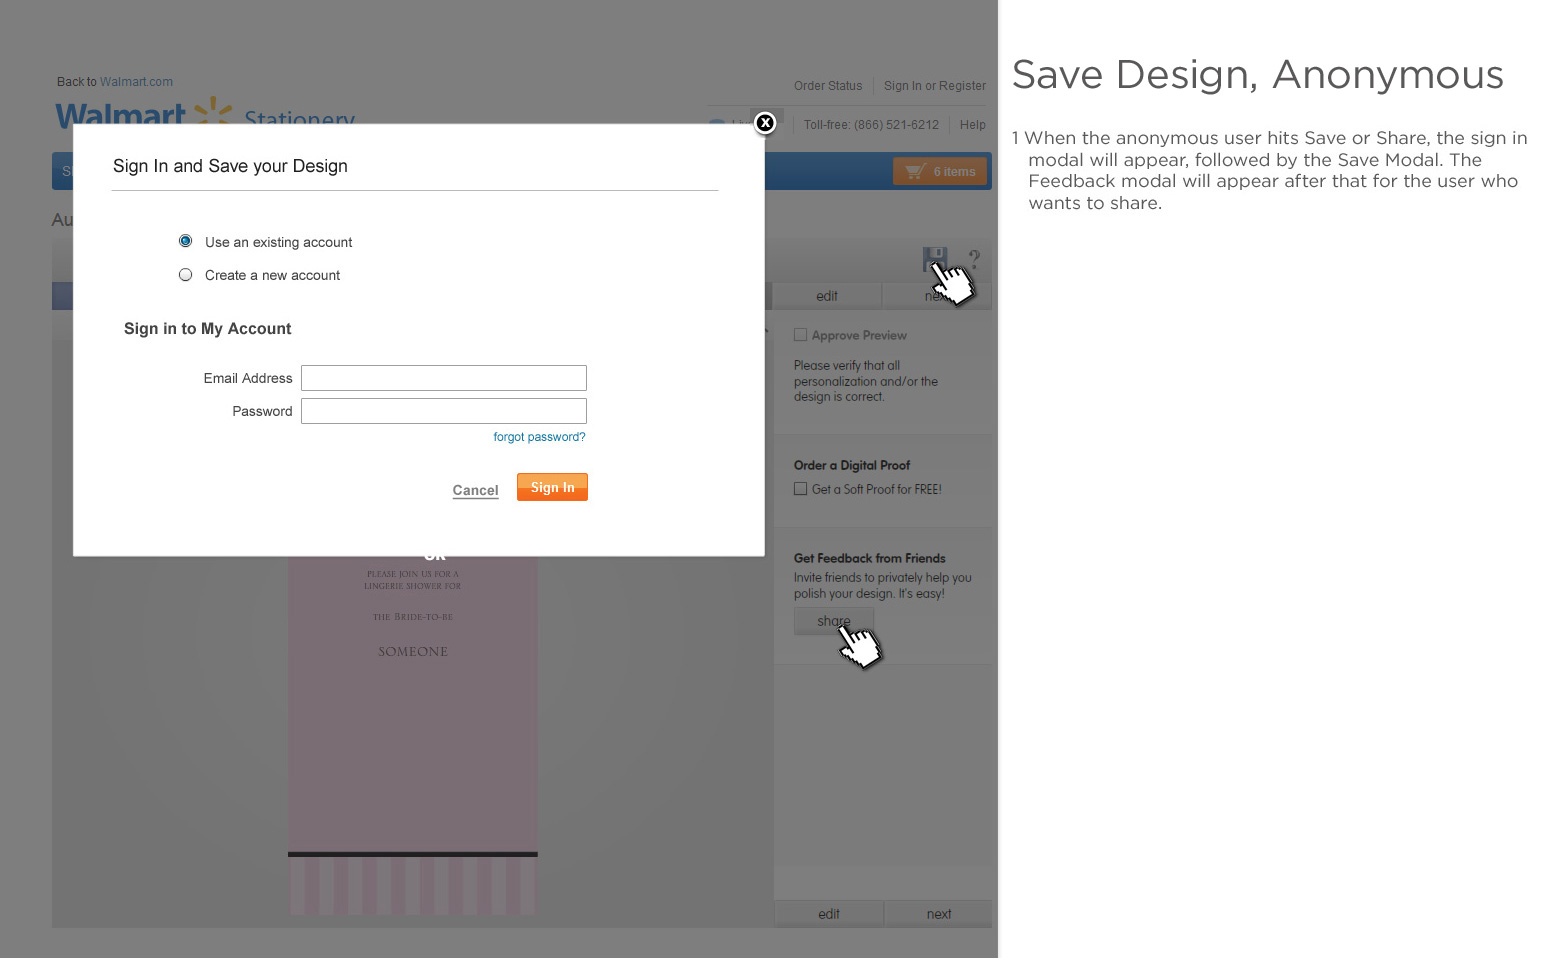This screenshot has height=958, width=1560.
Task: Open the 'forgot password?' link
Action: pyautogui.click(x=539, y=436)
